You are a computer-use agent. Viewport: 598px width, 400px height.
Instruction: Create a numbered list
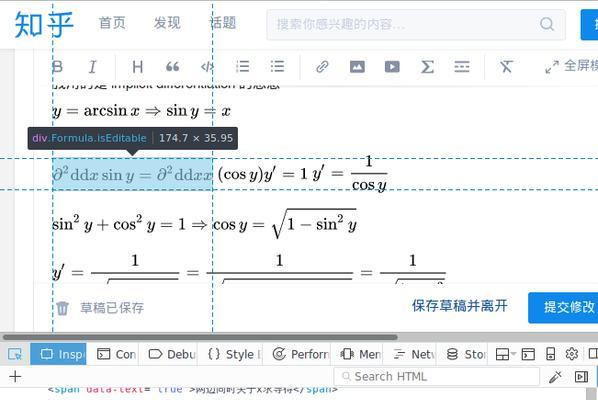tap(243, 67)
